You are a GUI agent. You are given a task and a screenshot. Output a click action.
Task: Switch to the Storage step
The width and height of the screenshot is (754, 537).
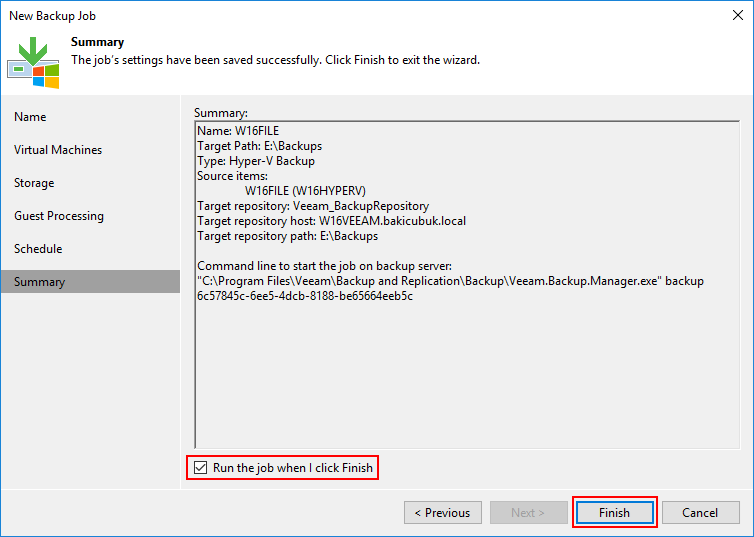coord(34,183)
